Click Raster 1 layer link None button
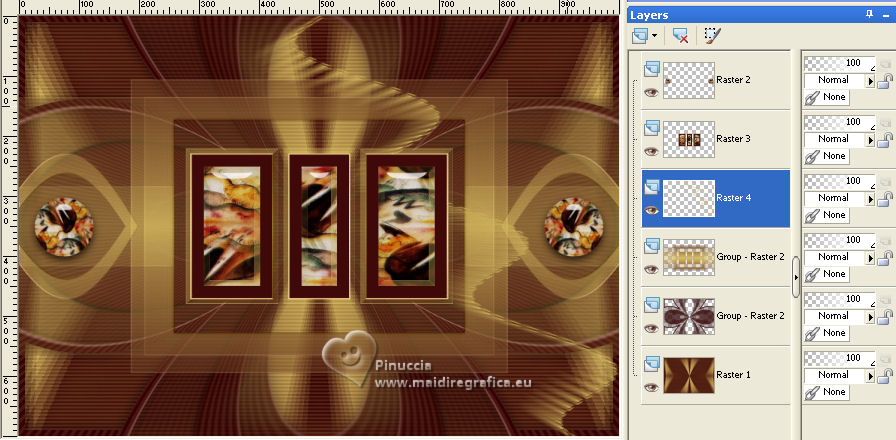 826,392
